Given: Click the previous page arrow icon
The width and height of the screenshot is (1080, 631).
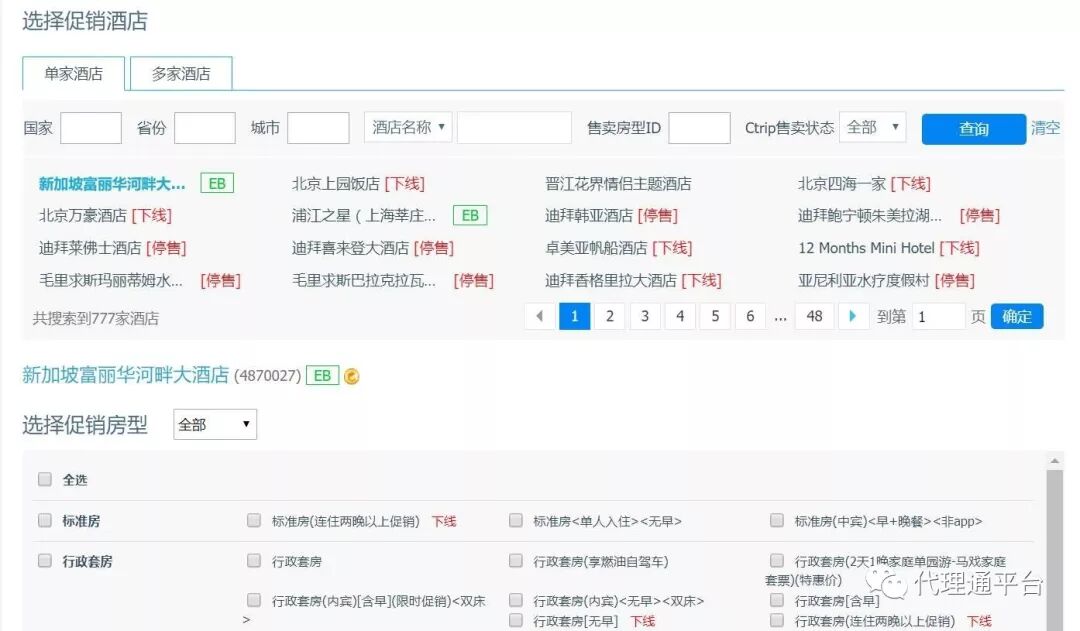Looking at the screenshot, I should tap(539, 316).
